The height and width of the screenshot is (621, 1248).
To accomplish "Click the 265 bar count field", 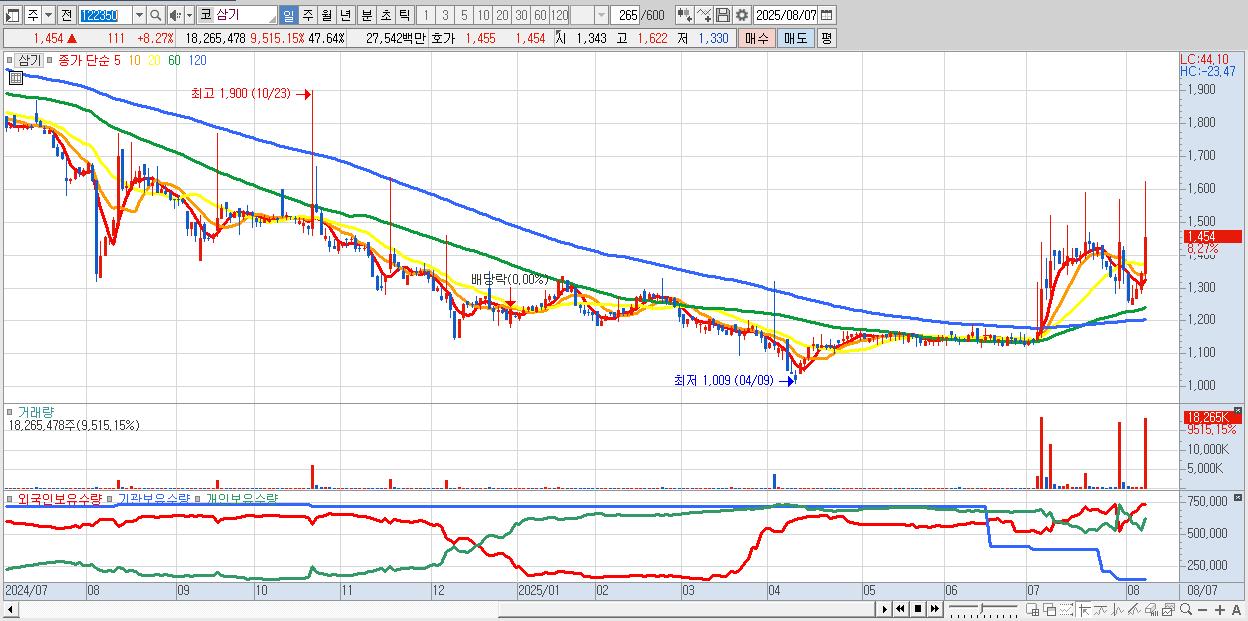I will pos(627,15).
